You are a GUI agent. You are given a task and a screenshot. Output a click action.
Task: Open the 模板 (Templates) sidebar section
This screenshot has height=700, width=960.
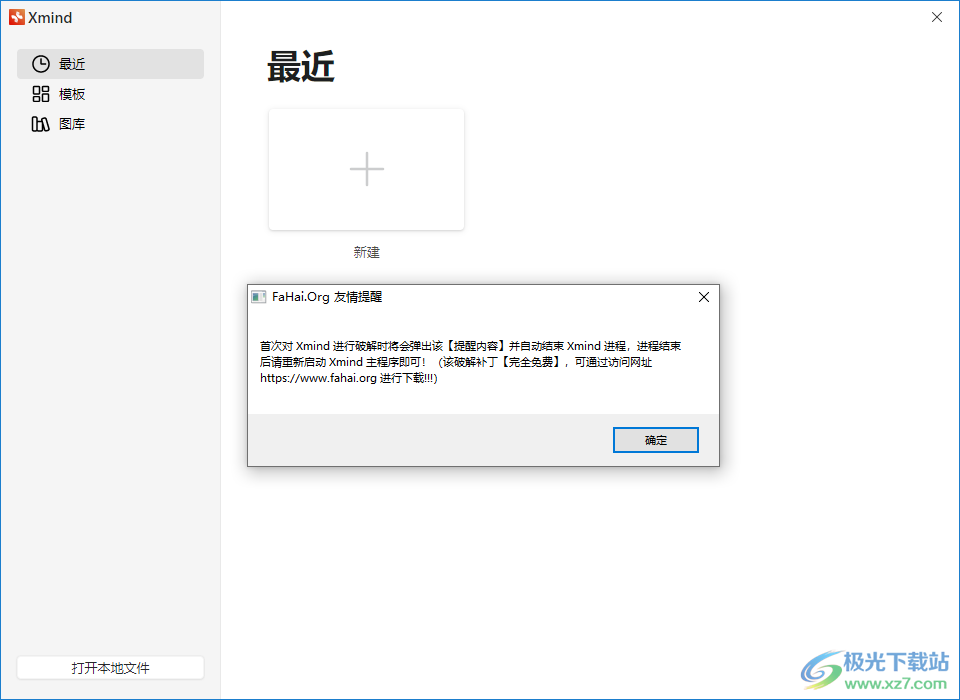(110, 94)
